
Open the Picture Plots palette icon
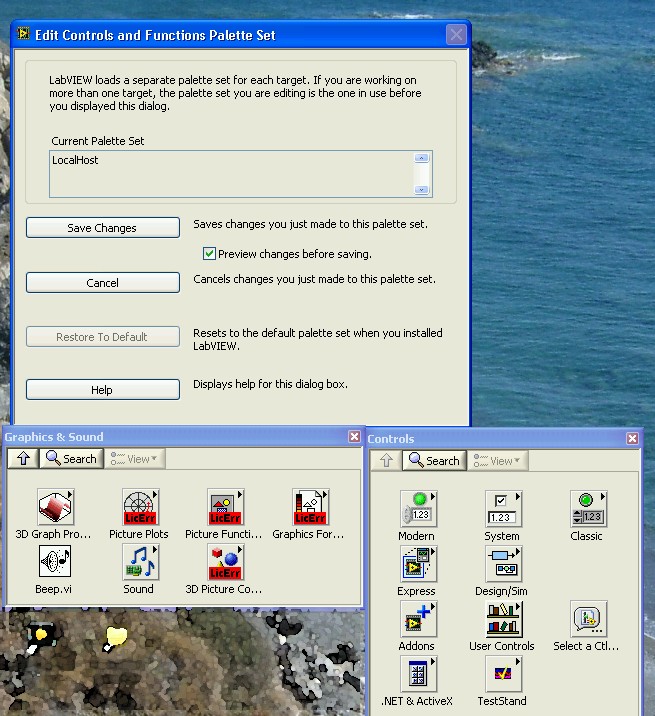[140, 507]
